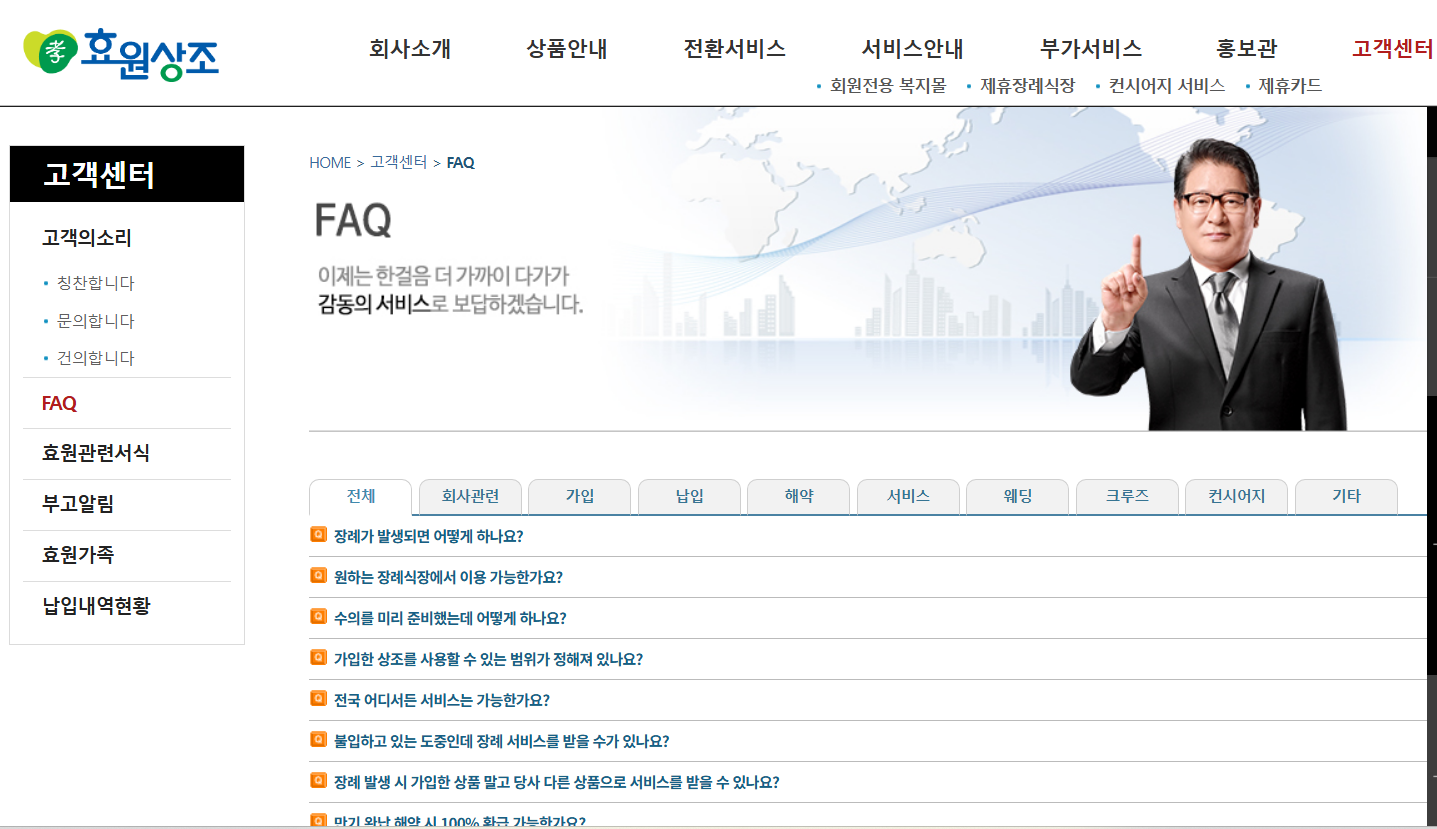Viewport: 1437px width, 829px height.
Task: Go to 회원전용 복지몰 submenu
Action: tap(888, 86)
